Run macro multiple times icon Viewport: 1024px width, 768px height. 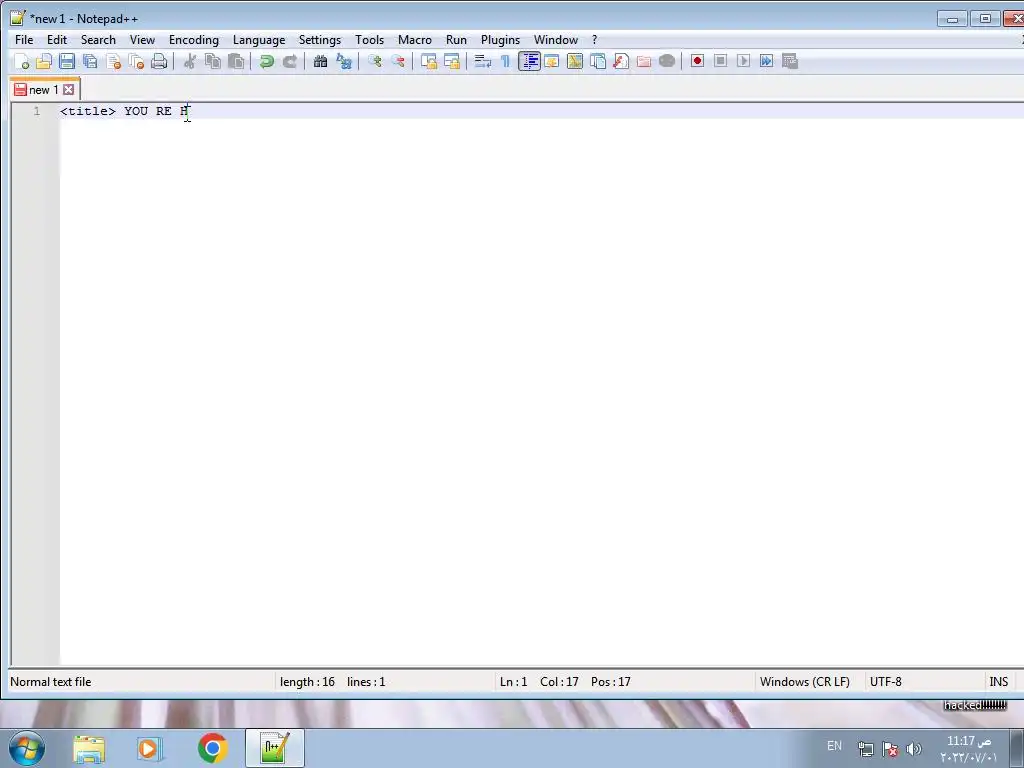pyautogui.click(x=766, y=61)
